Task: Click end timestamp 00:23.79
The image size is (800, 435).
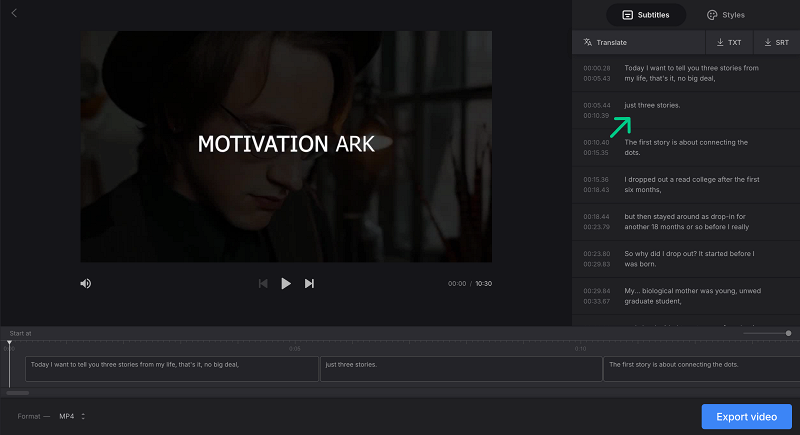Action: (596, 227)
